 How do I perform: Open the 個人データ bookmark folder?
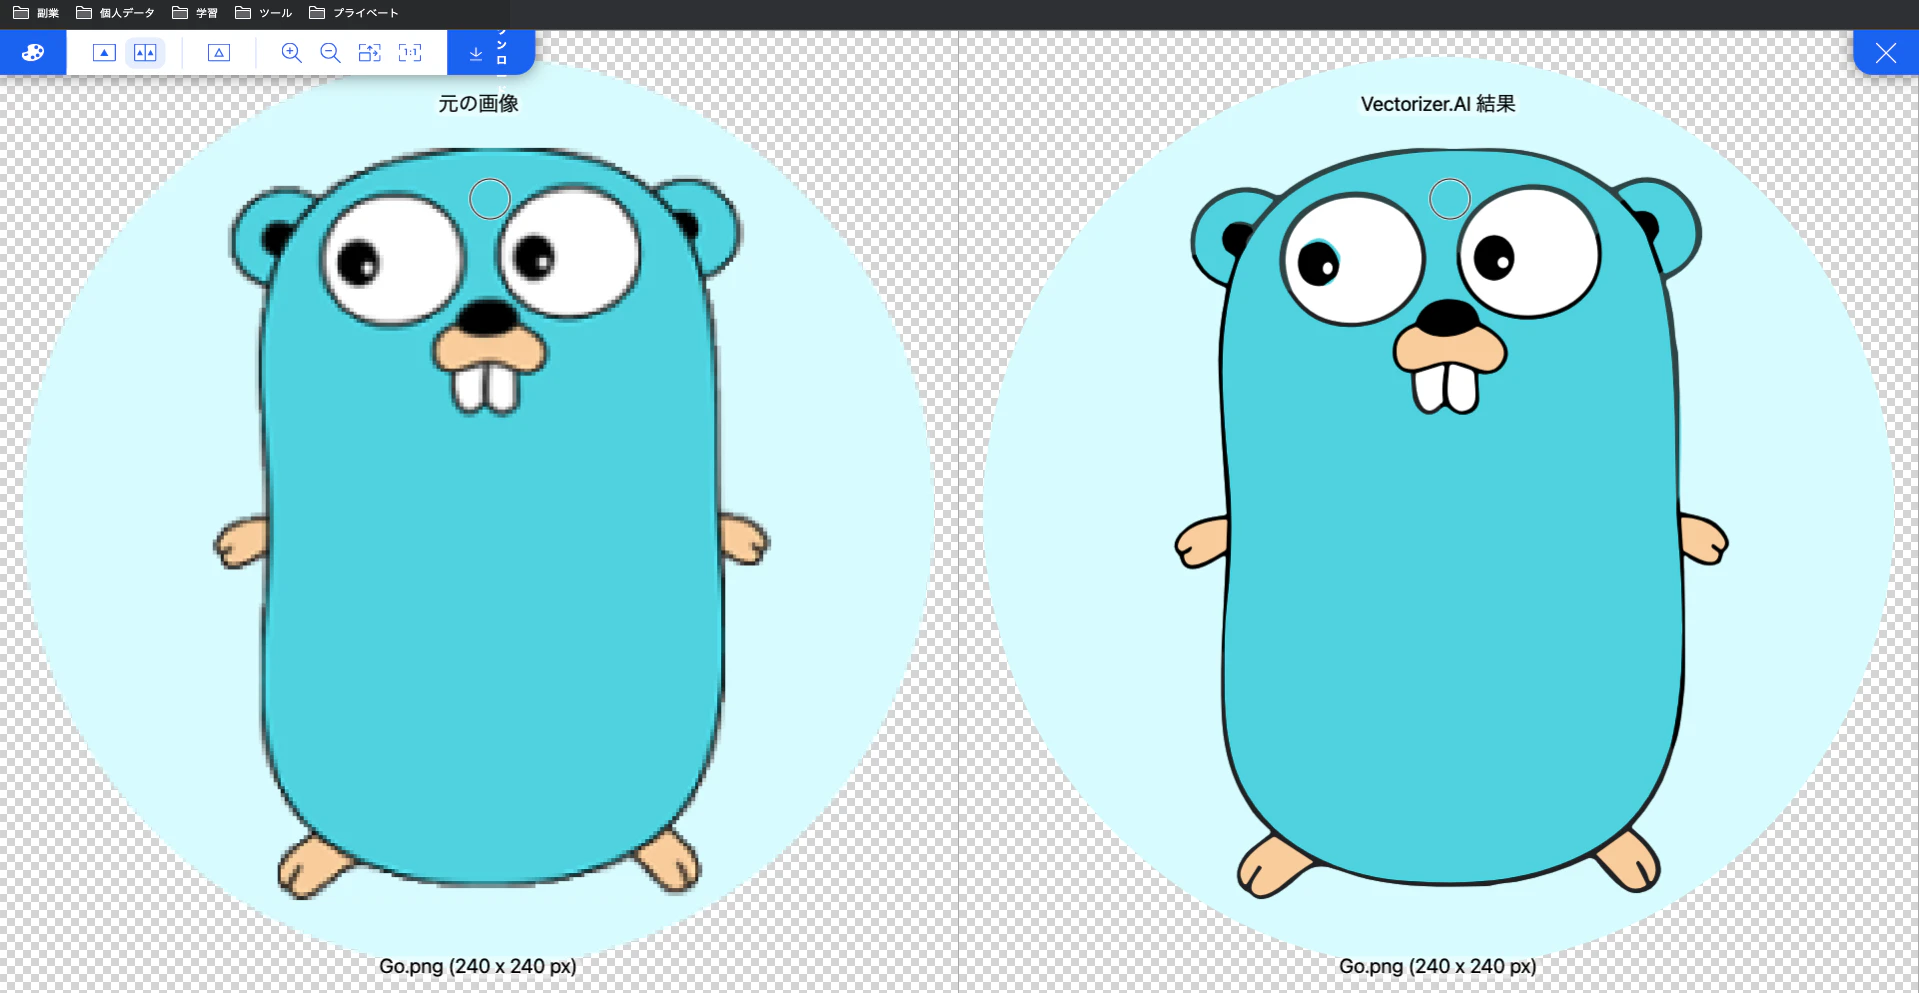(x=115, y=13)
